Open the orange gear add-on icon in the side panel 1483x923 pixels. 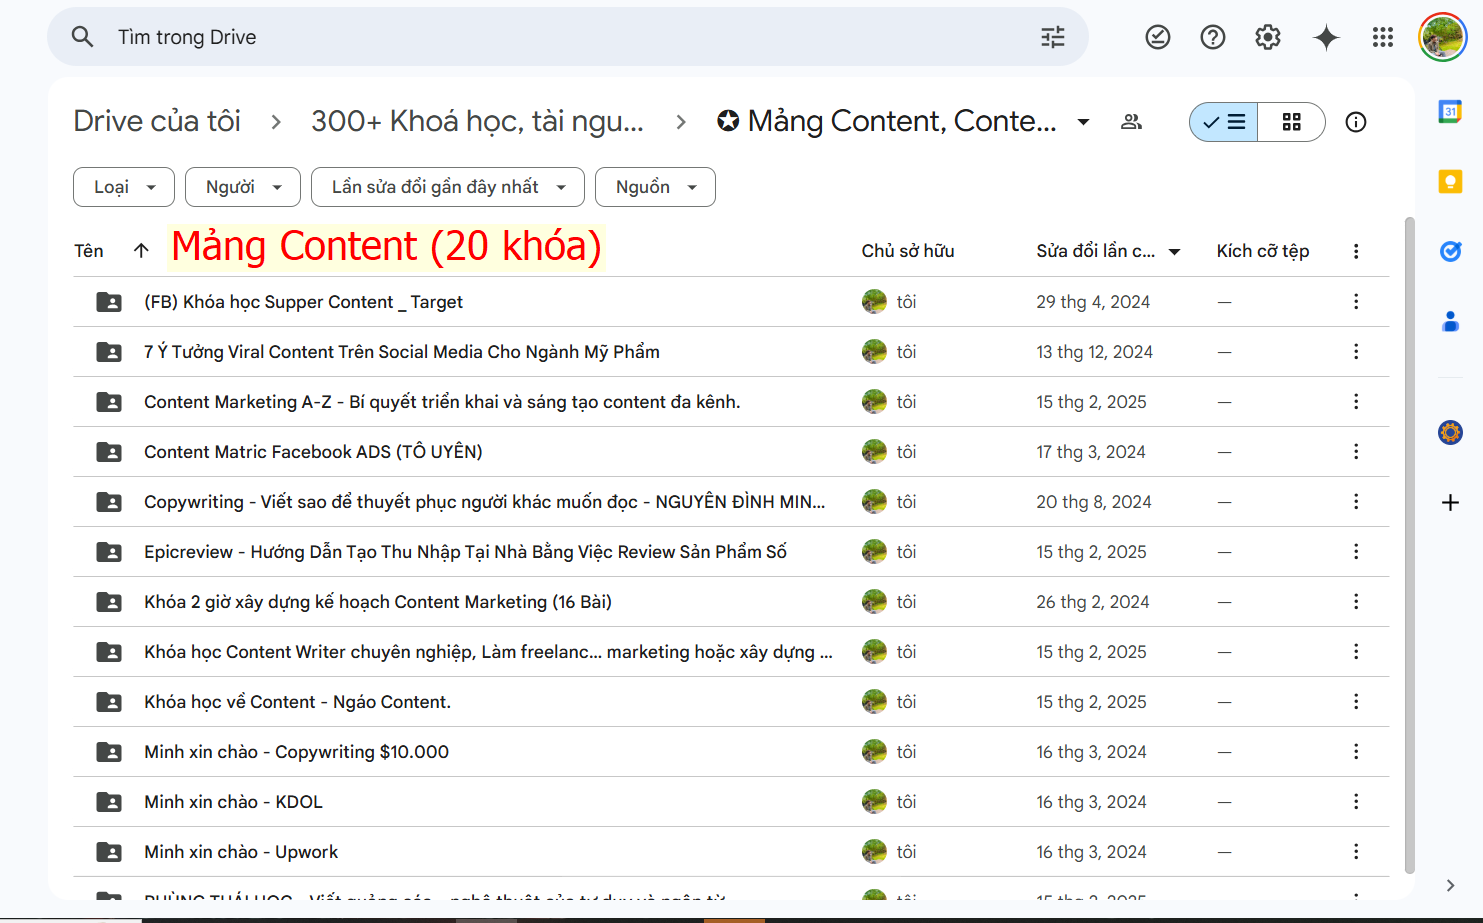point(1450,432)
